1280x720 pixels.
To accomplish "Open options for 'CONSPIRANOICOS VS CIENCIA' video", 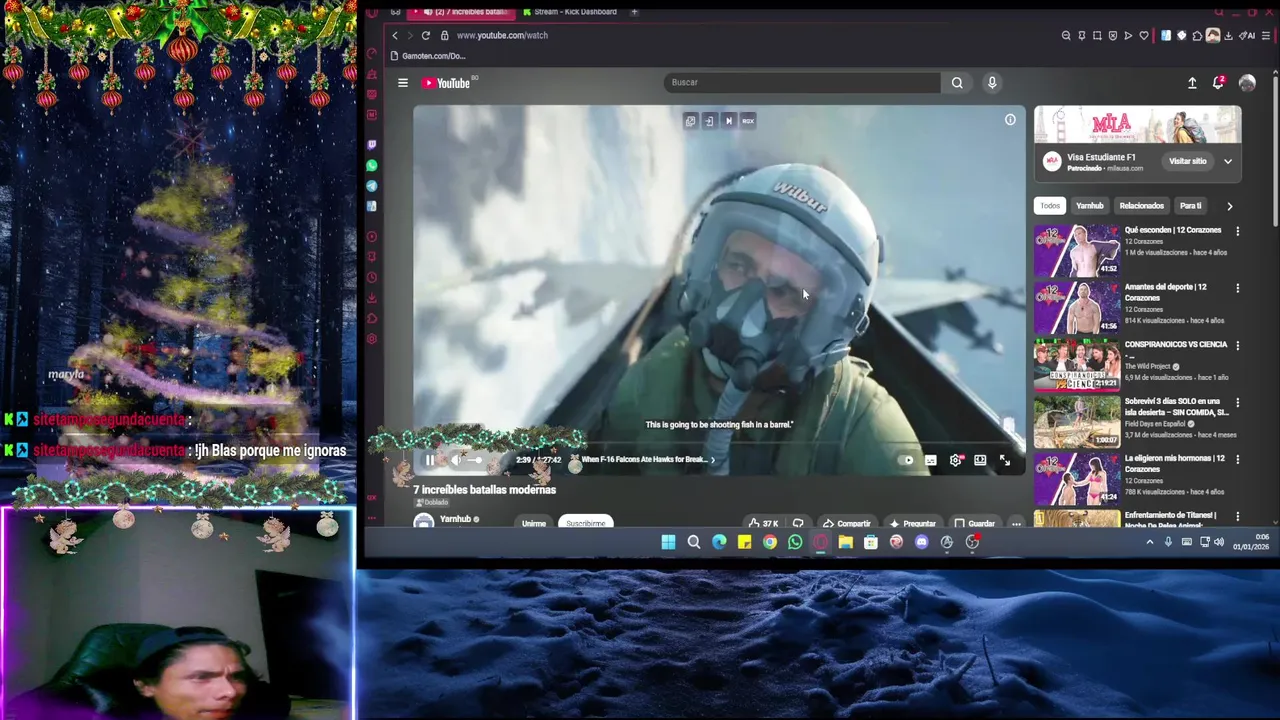I will coord(1237,345).
